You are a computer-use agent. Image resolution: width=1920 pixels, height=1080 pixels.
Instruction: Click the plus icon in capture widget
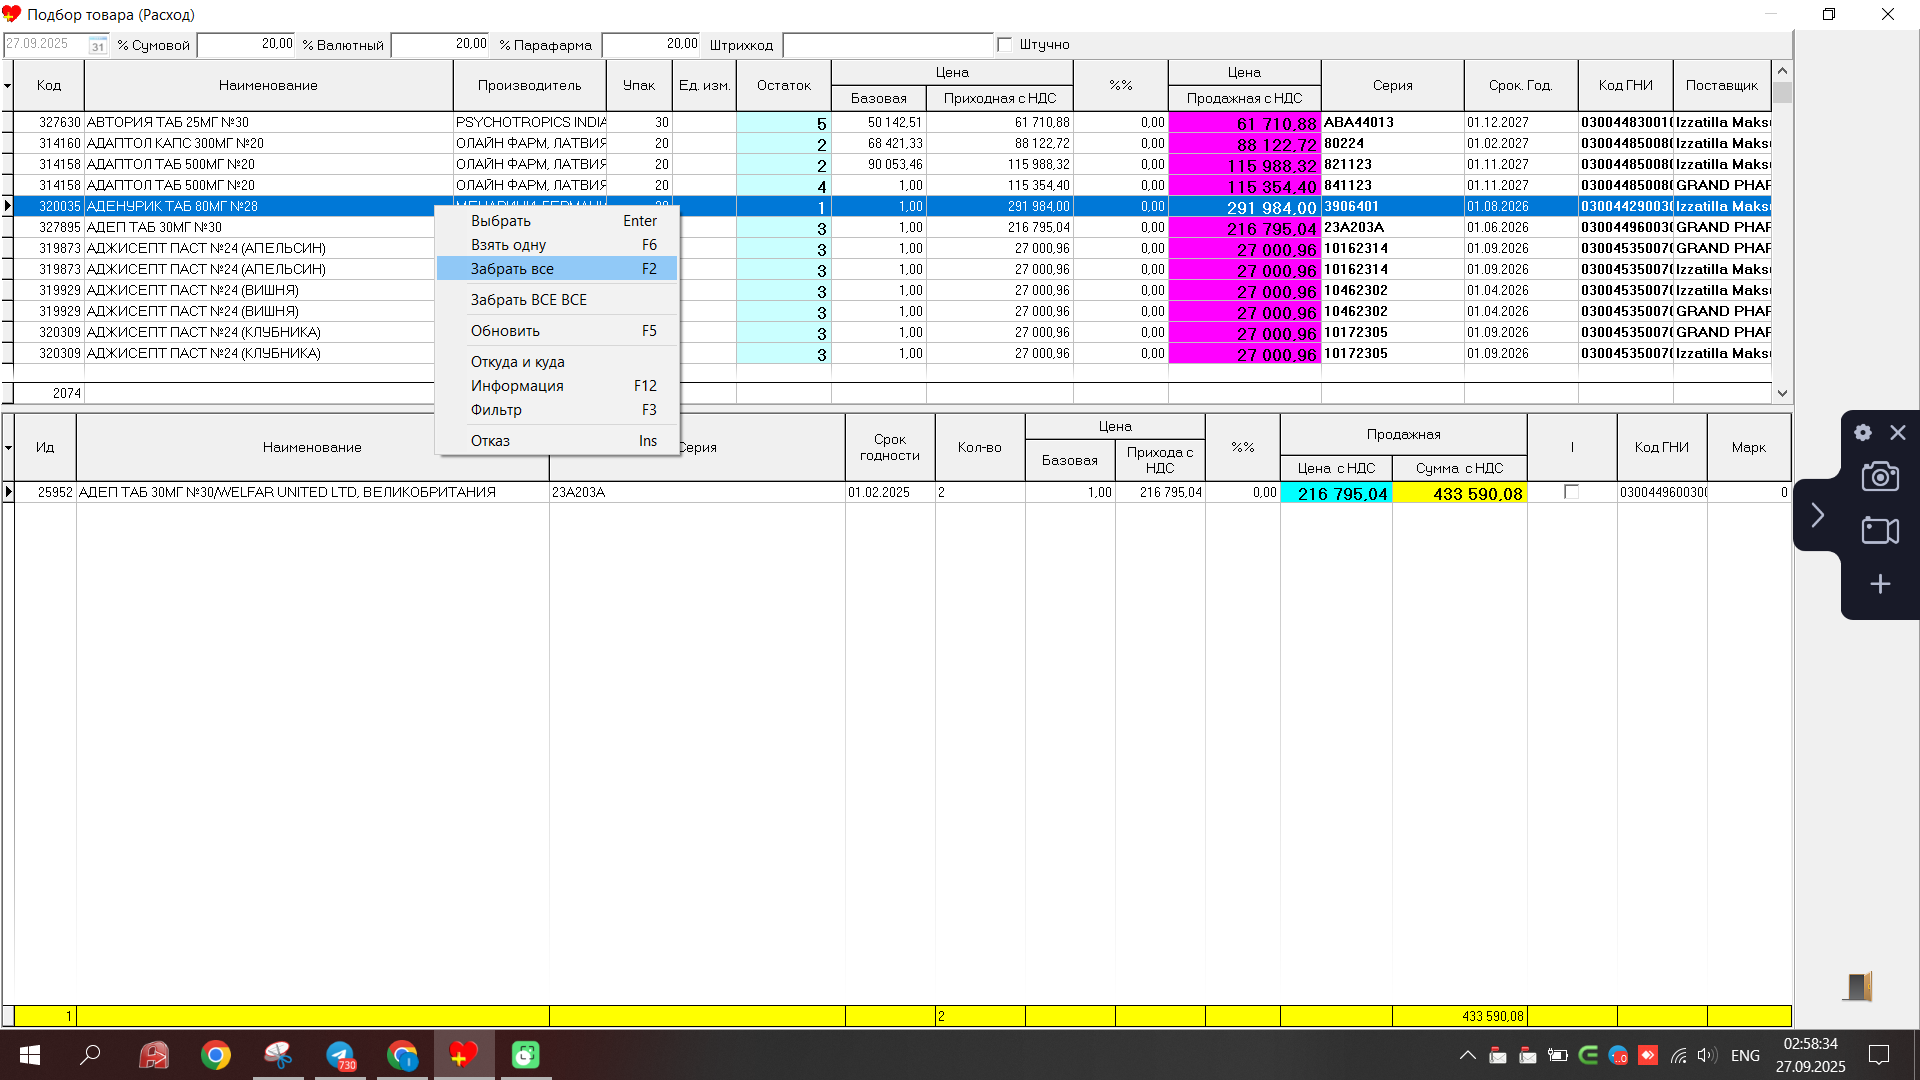coord(1880,584)
